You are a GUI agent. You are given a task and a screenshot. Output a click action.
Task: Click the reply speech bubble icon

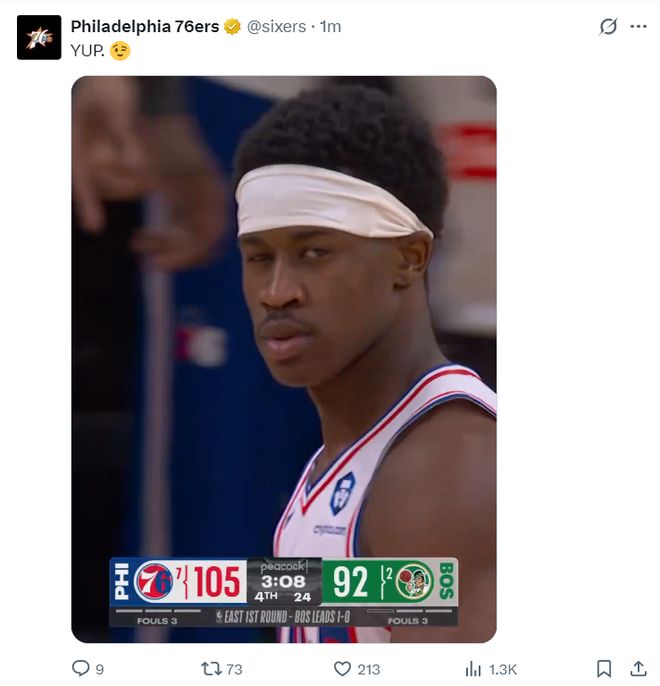pos(81,668)
